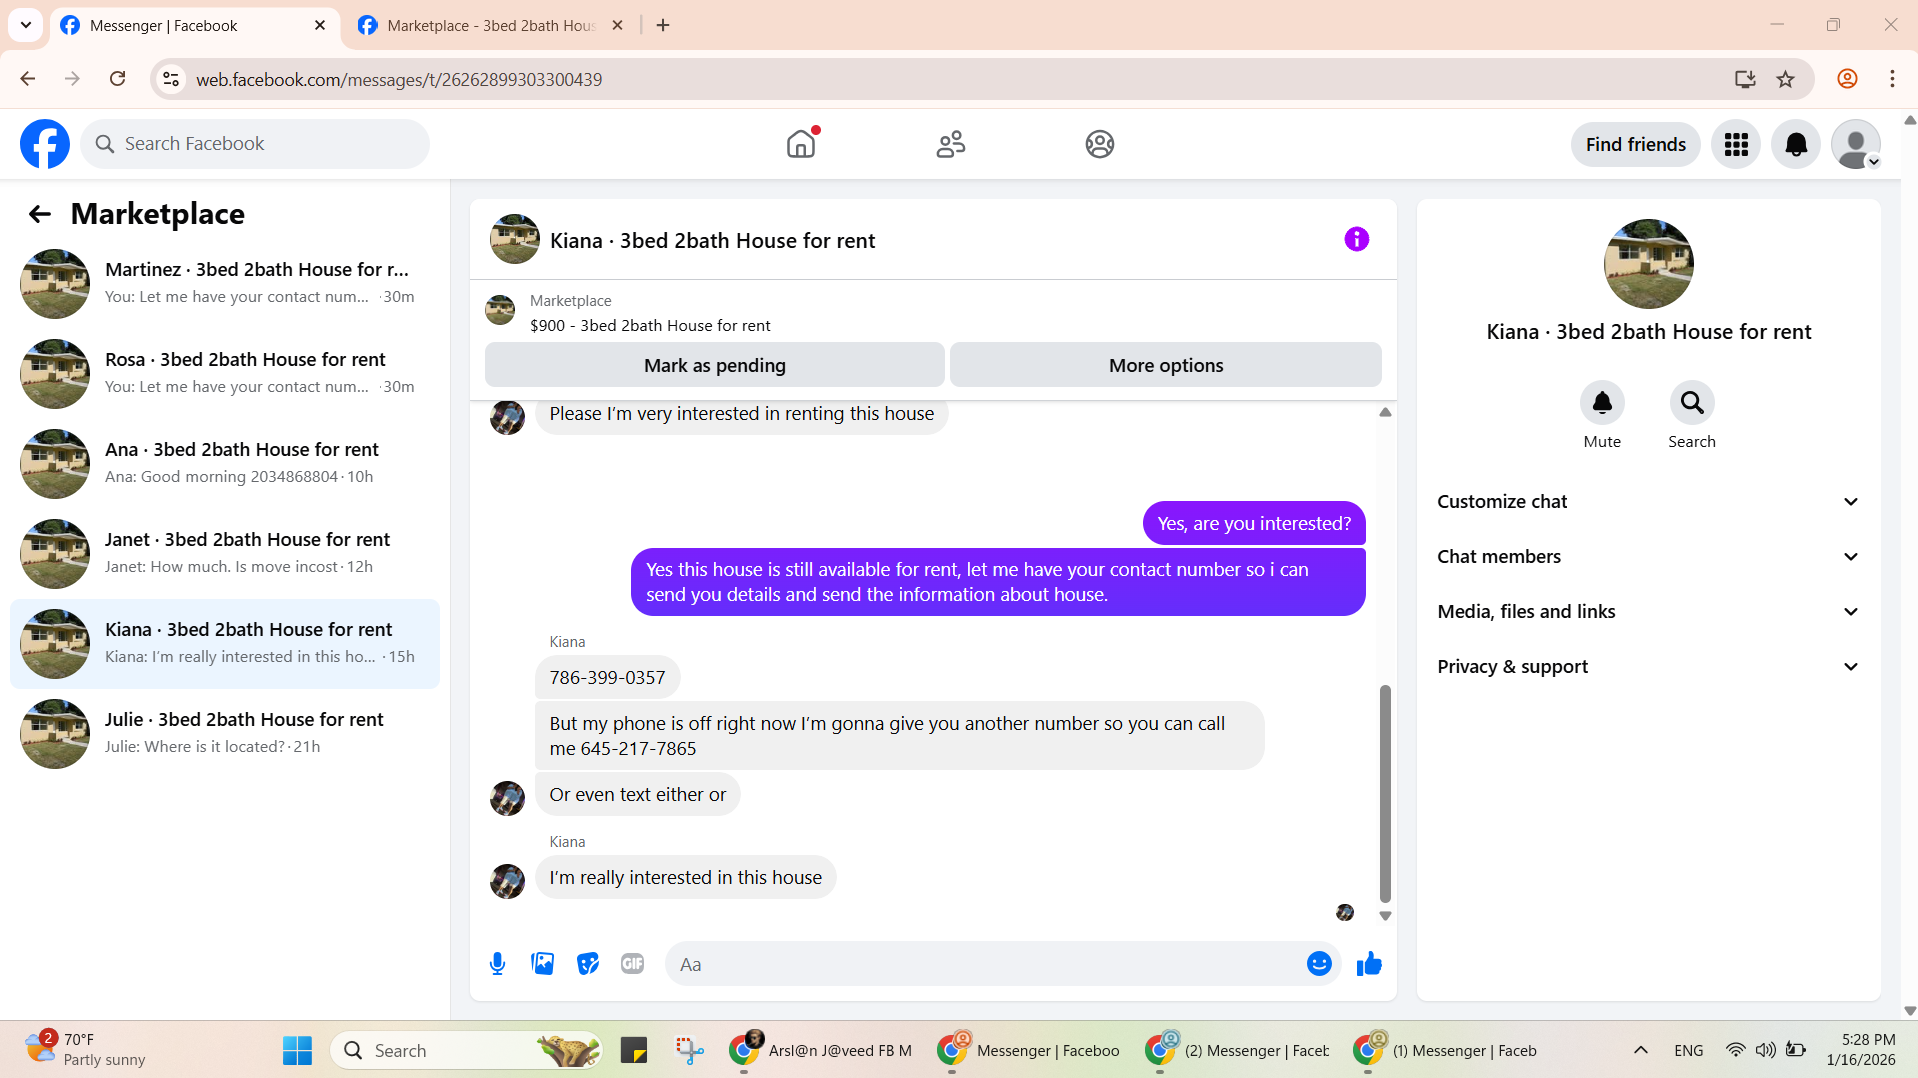This screenshot has width=1918, height=1078.
Task: Open the tab search dropdown arrow
Action: [x=26, y=25]
